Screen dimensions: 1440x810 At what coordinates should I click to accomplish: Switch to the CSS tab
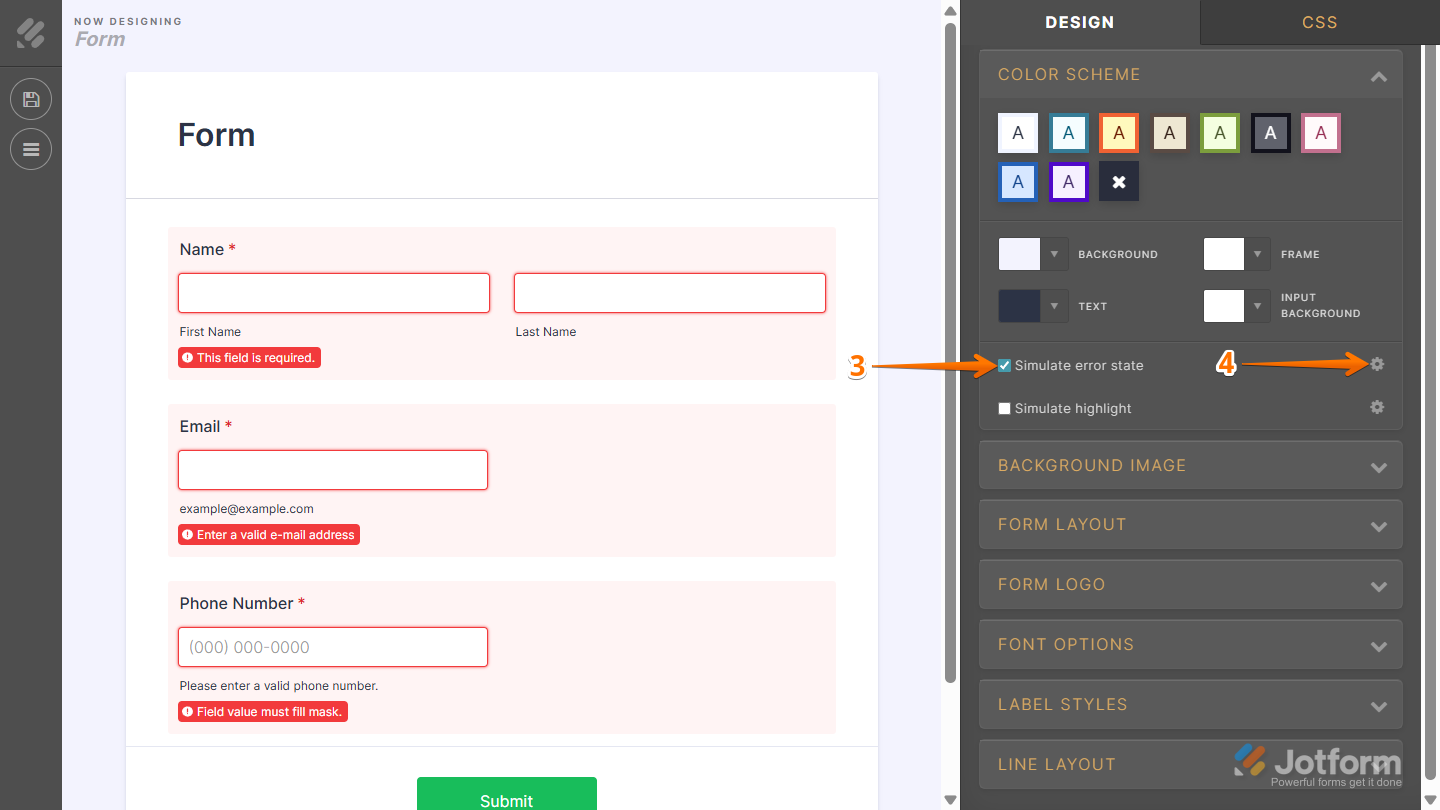tap(1319, 22)
